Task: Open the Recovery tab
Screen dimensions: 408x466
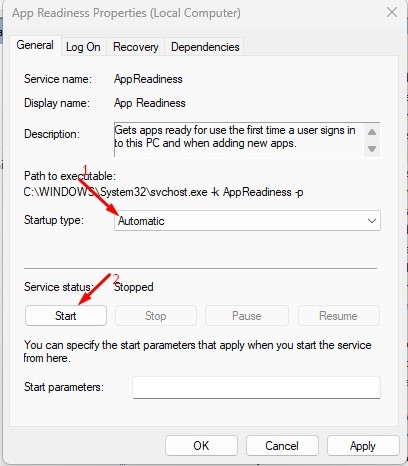Action: 136,47
